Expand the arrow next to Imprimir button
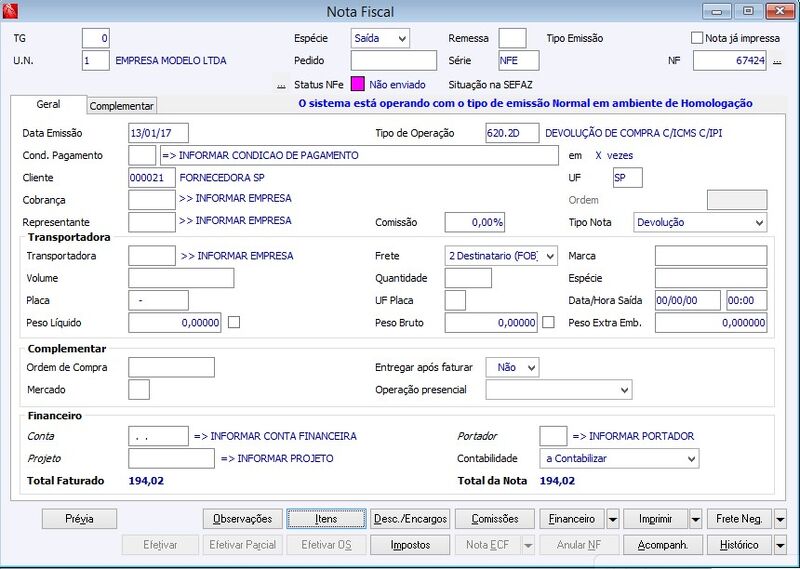 [x=695, y=519]
